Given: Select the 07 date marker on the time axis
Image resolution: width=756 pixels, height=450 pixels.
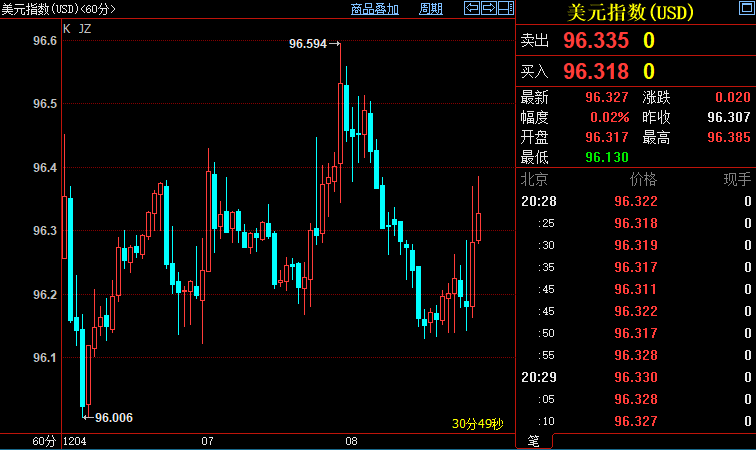Looking at the screenshot, I should (x=208, y=441).
